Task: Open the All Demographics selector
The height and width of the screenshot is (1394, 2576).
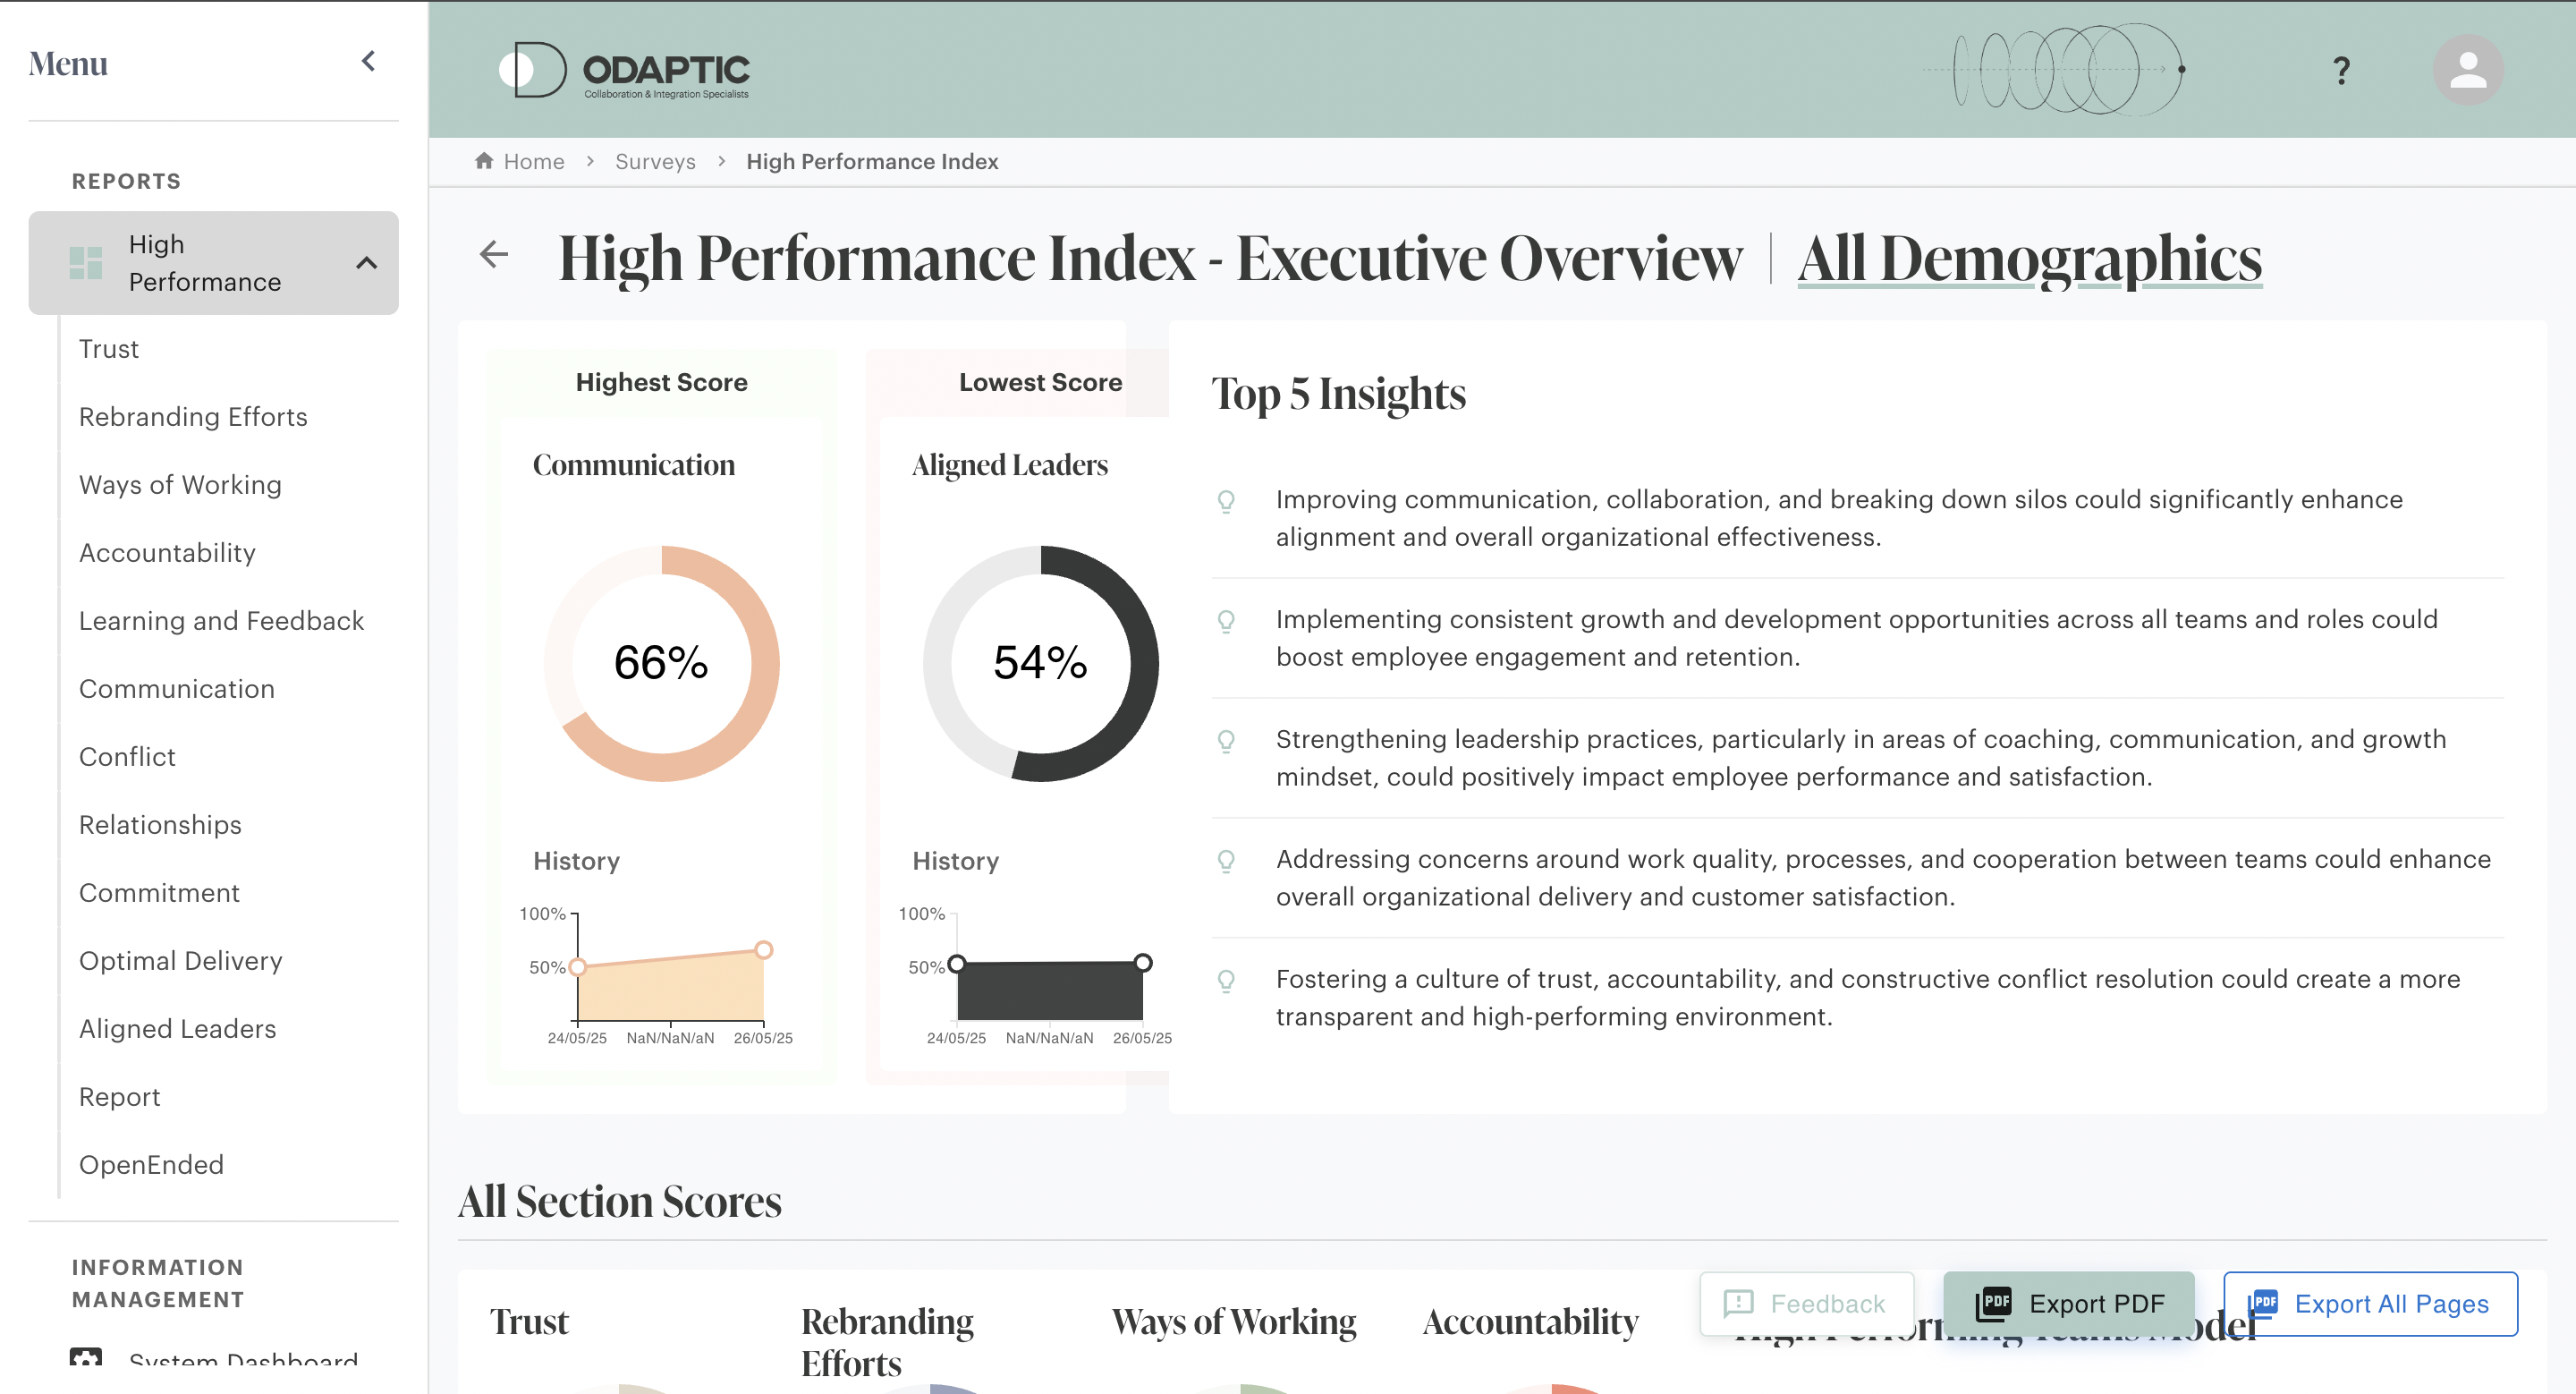Action: point(2029,259)
